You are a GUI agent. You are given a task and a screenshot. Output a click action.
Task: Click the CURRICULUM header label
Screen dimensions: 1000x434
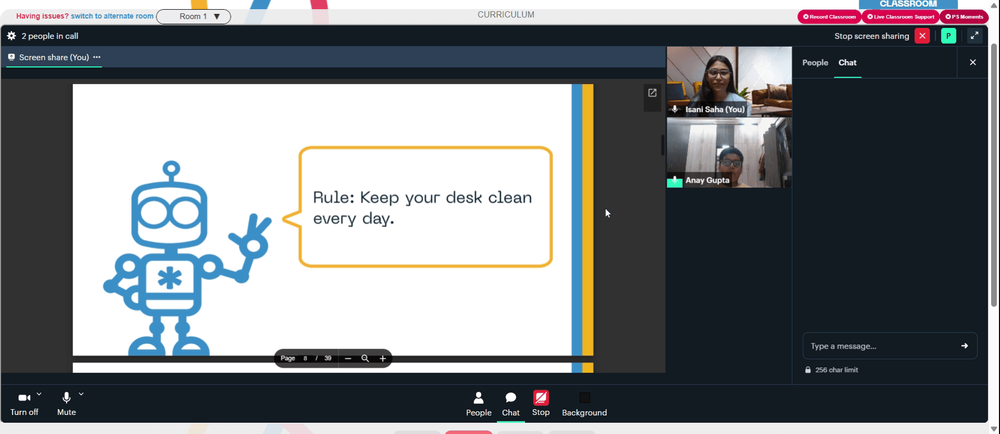pyautogui.click(x=506, y=15)
